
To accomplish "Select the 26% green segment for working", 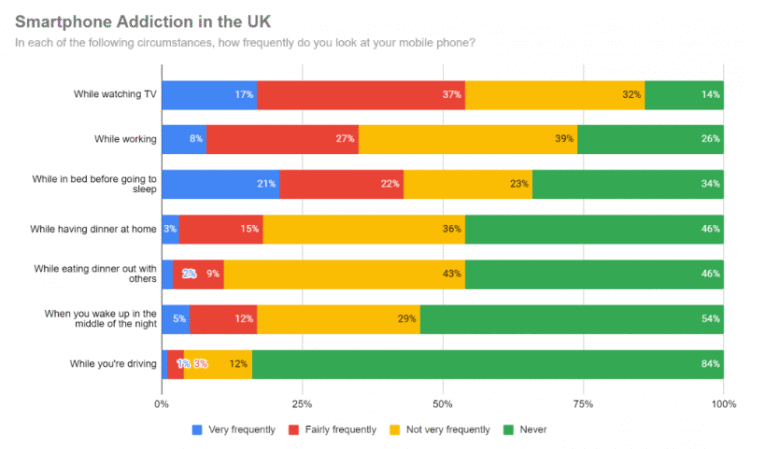I will (x=651, y=140).
